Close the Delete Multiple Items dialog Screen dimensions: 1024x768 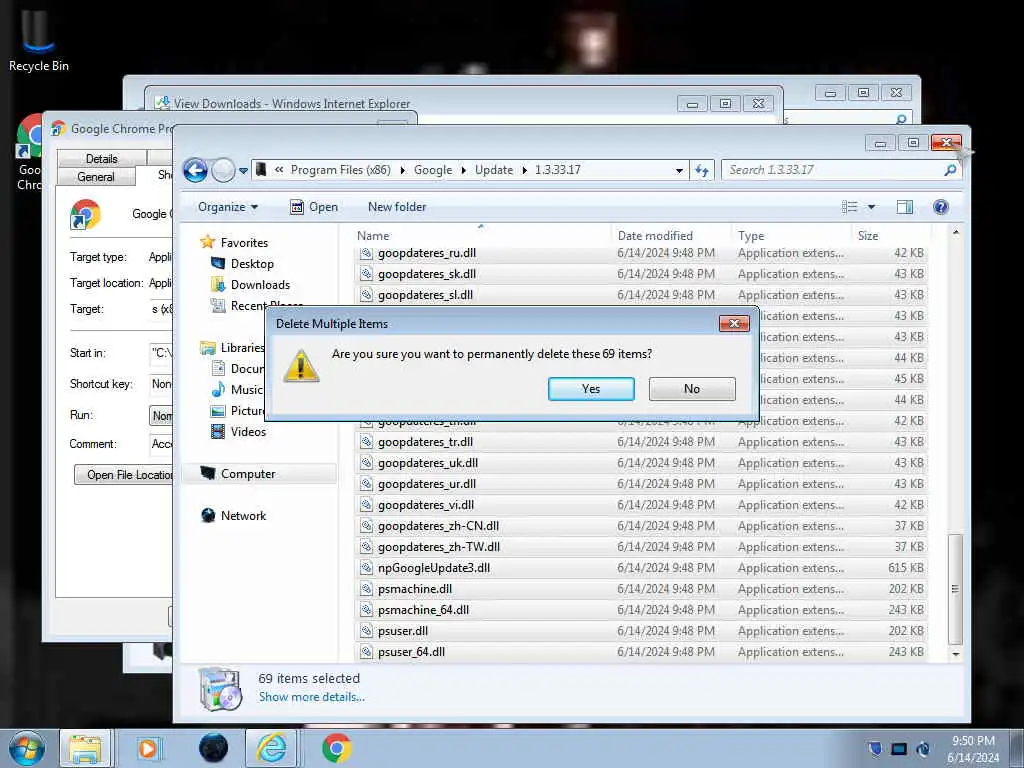coord(734,323)
